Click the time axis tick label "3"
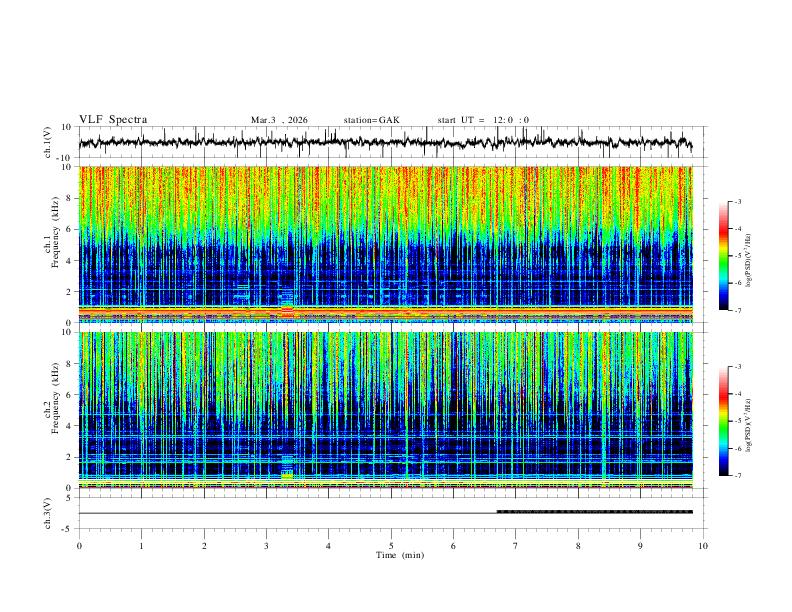 [x=266, y=546]
